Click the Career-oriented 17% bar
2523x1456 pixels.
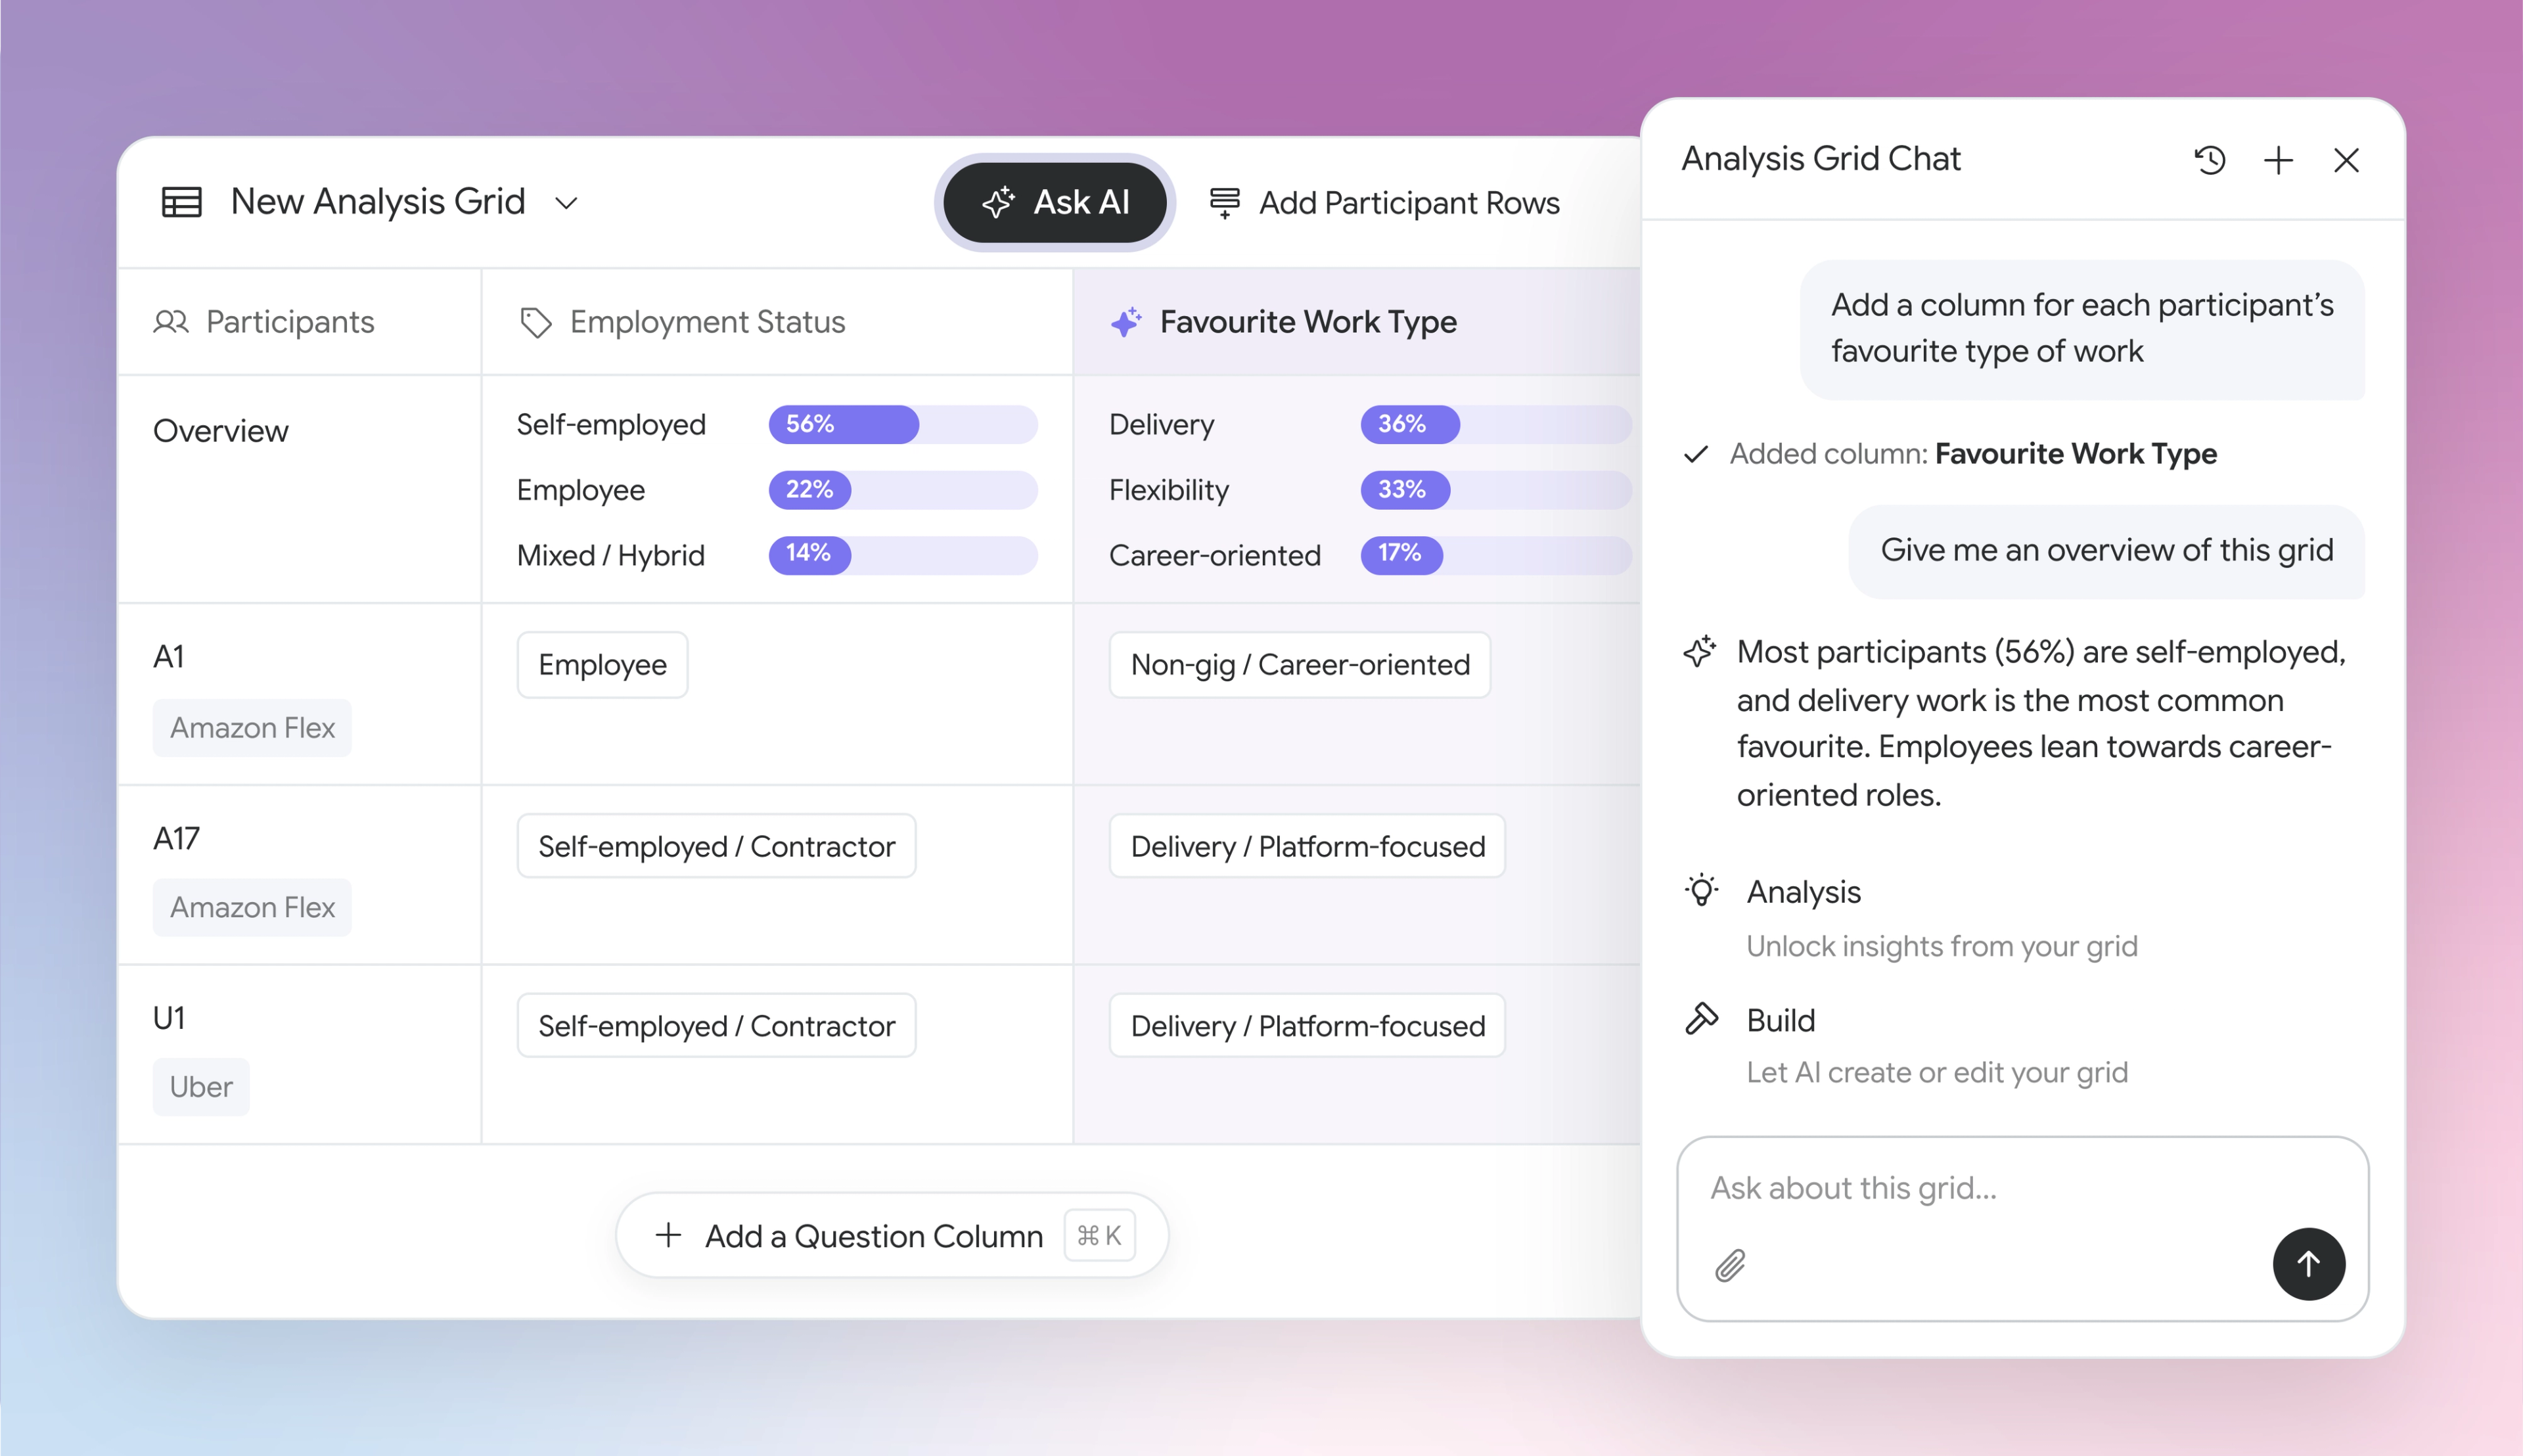[x=1495, y=555]
